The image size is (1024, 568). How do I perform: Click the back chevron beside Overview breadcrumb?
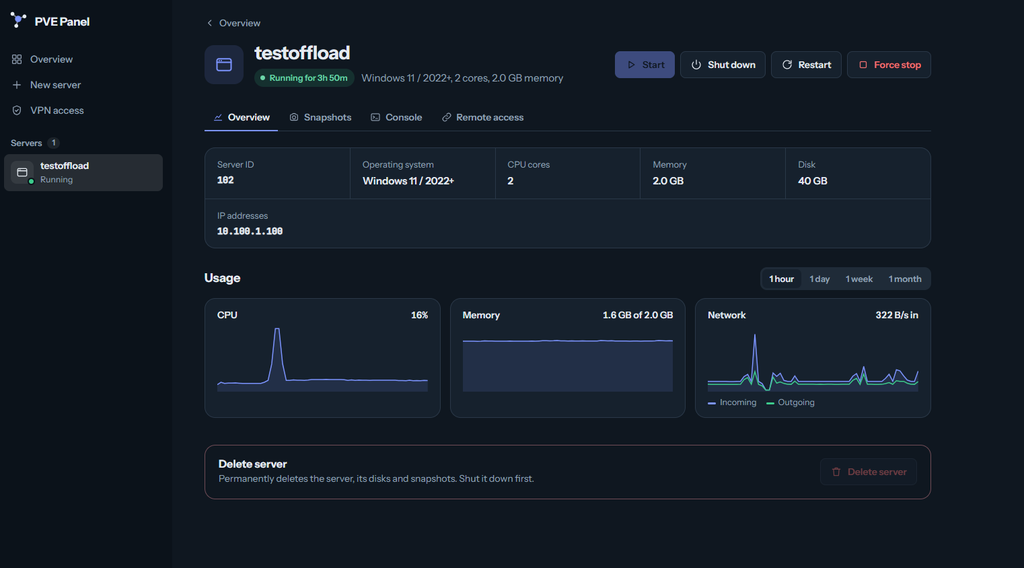[210, 23]
